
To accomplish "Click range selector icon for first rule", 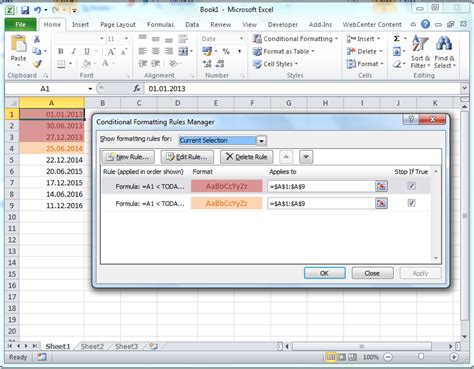I will click(381, 186).
